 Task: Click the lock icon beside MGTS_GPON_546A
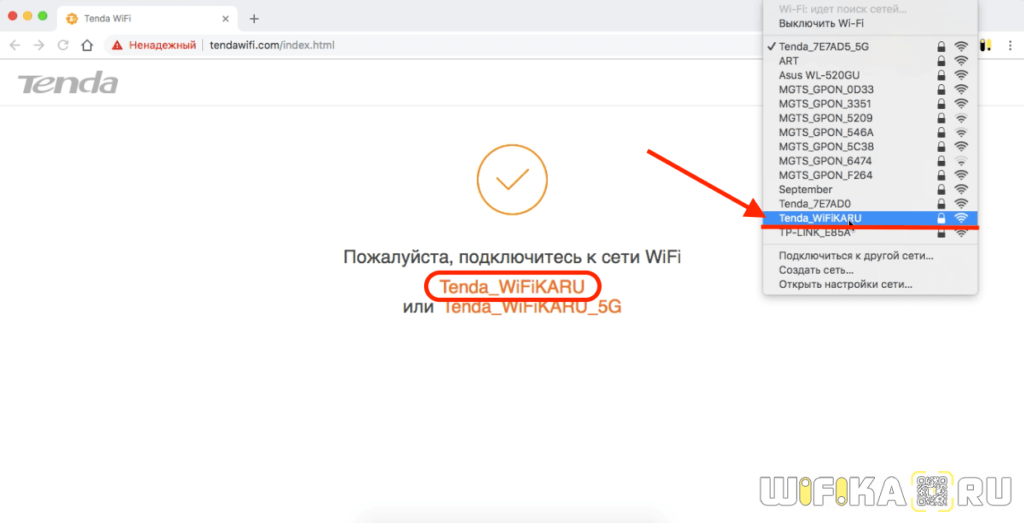(x=941, y=133)
